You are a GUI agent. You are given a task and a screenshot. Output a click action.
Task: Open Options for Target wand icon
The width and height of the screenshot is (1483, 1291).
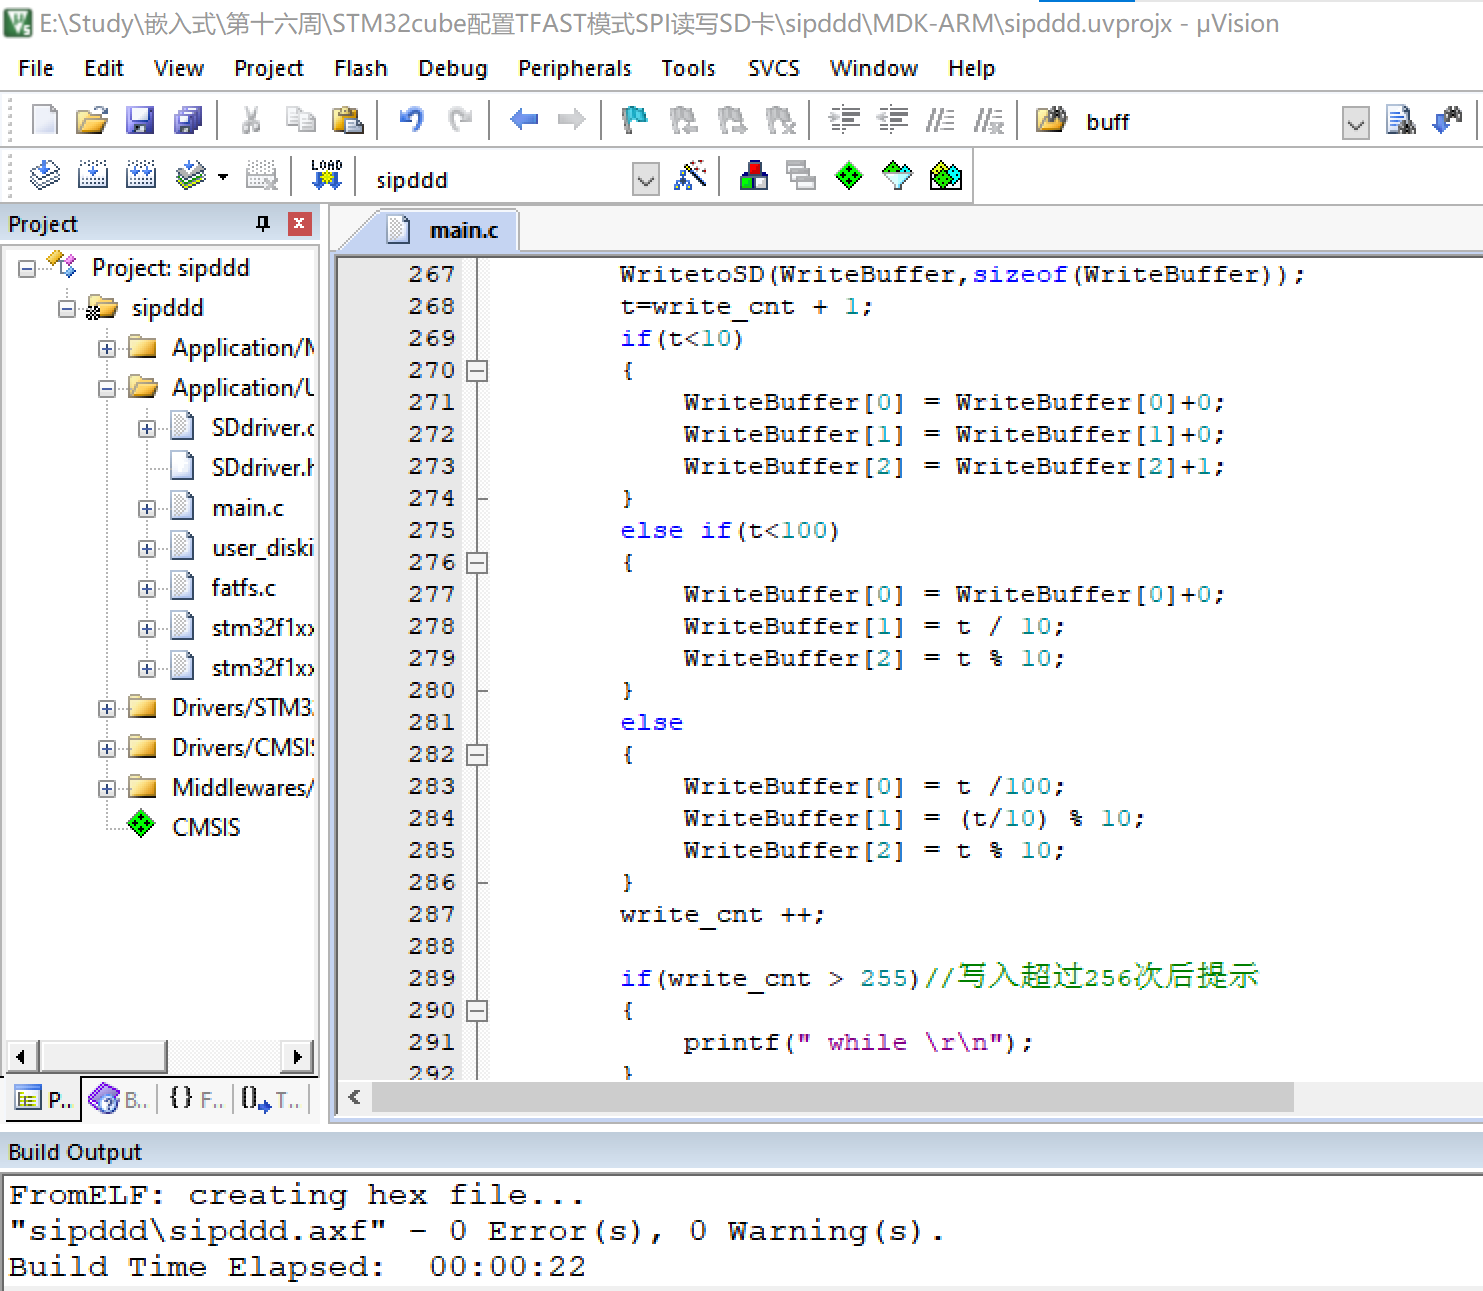690,177
